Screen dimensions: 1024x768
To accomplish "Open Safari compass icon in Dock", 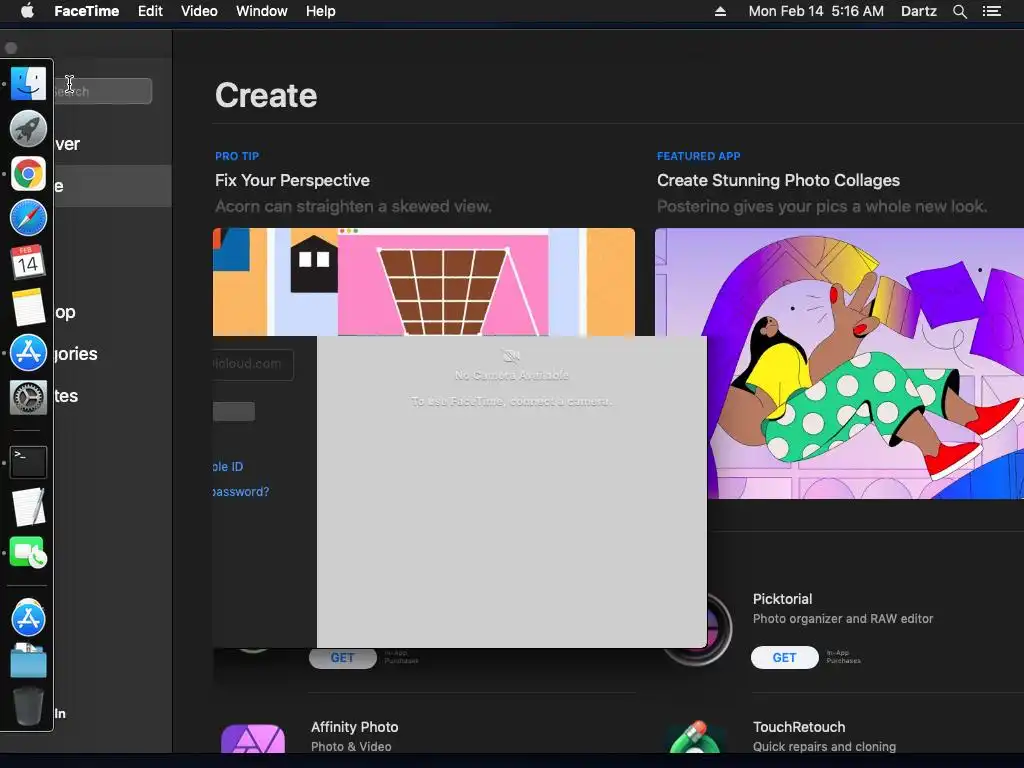I will (28, 217).
